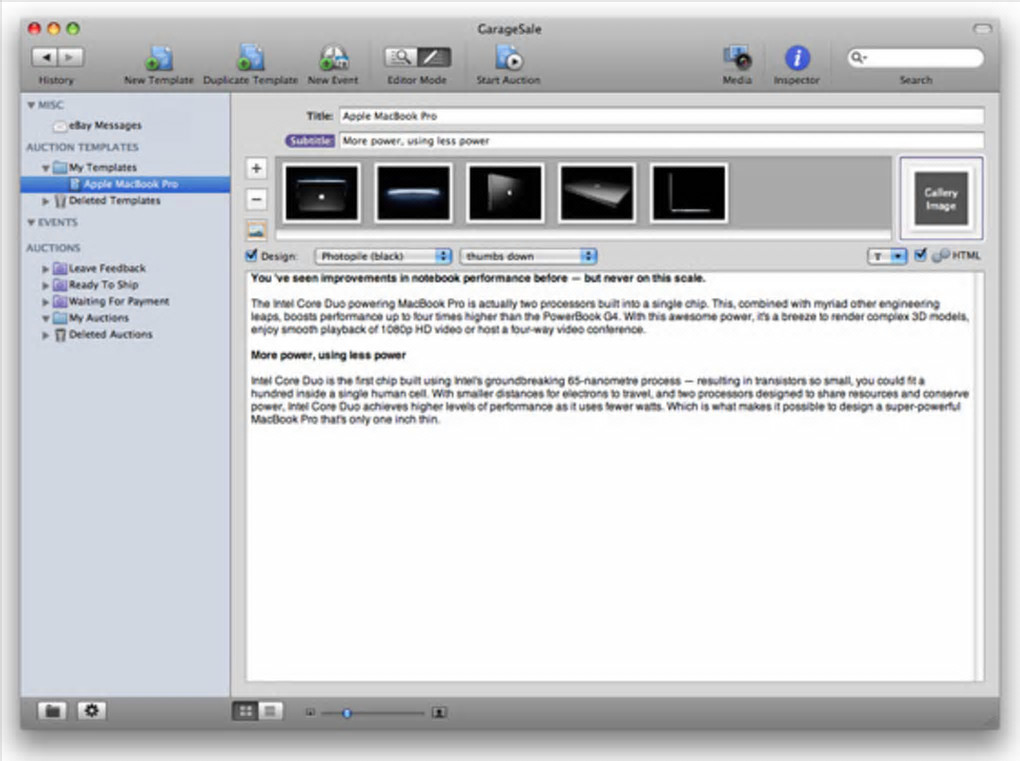
Task: Click the folder button at sidebar bottom
Action: 52,711
